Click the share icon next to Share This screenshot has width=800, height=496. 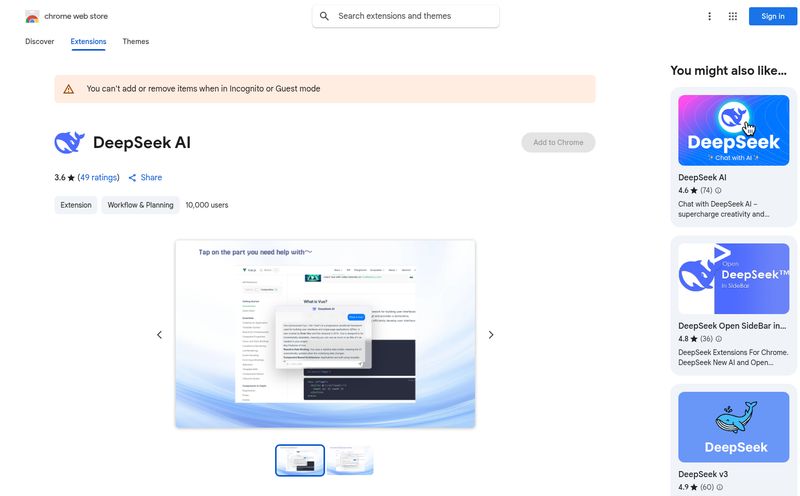coord(132,178)
